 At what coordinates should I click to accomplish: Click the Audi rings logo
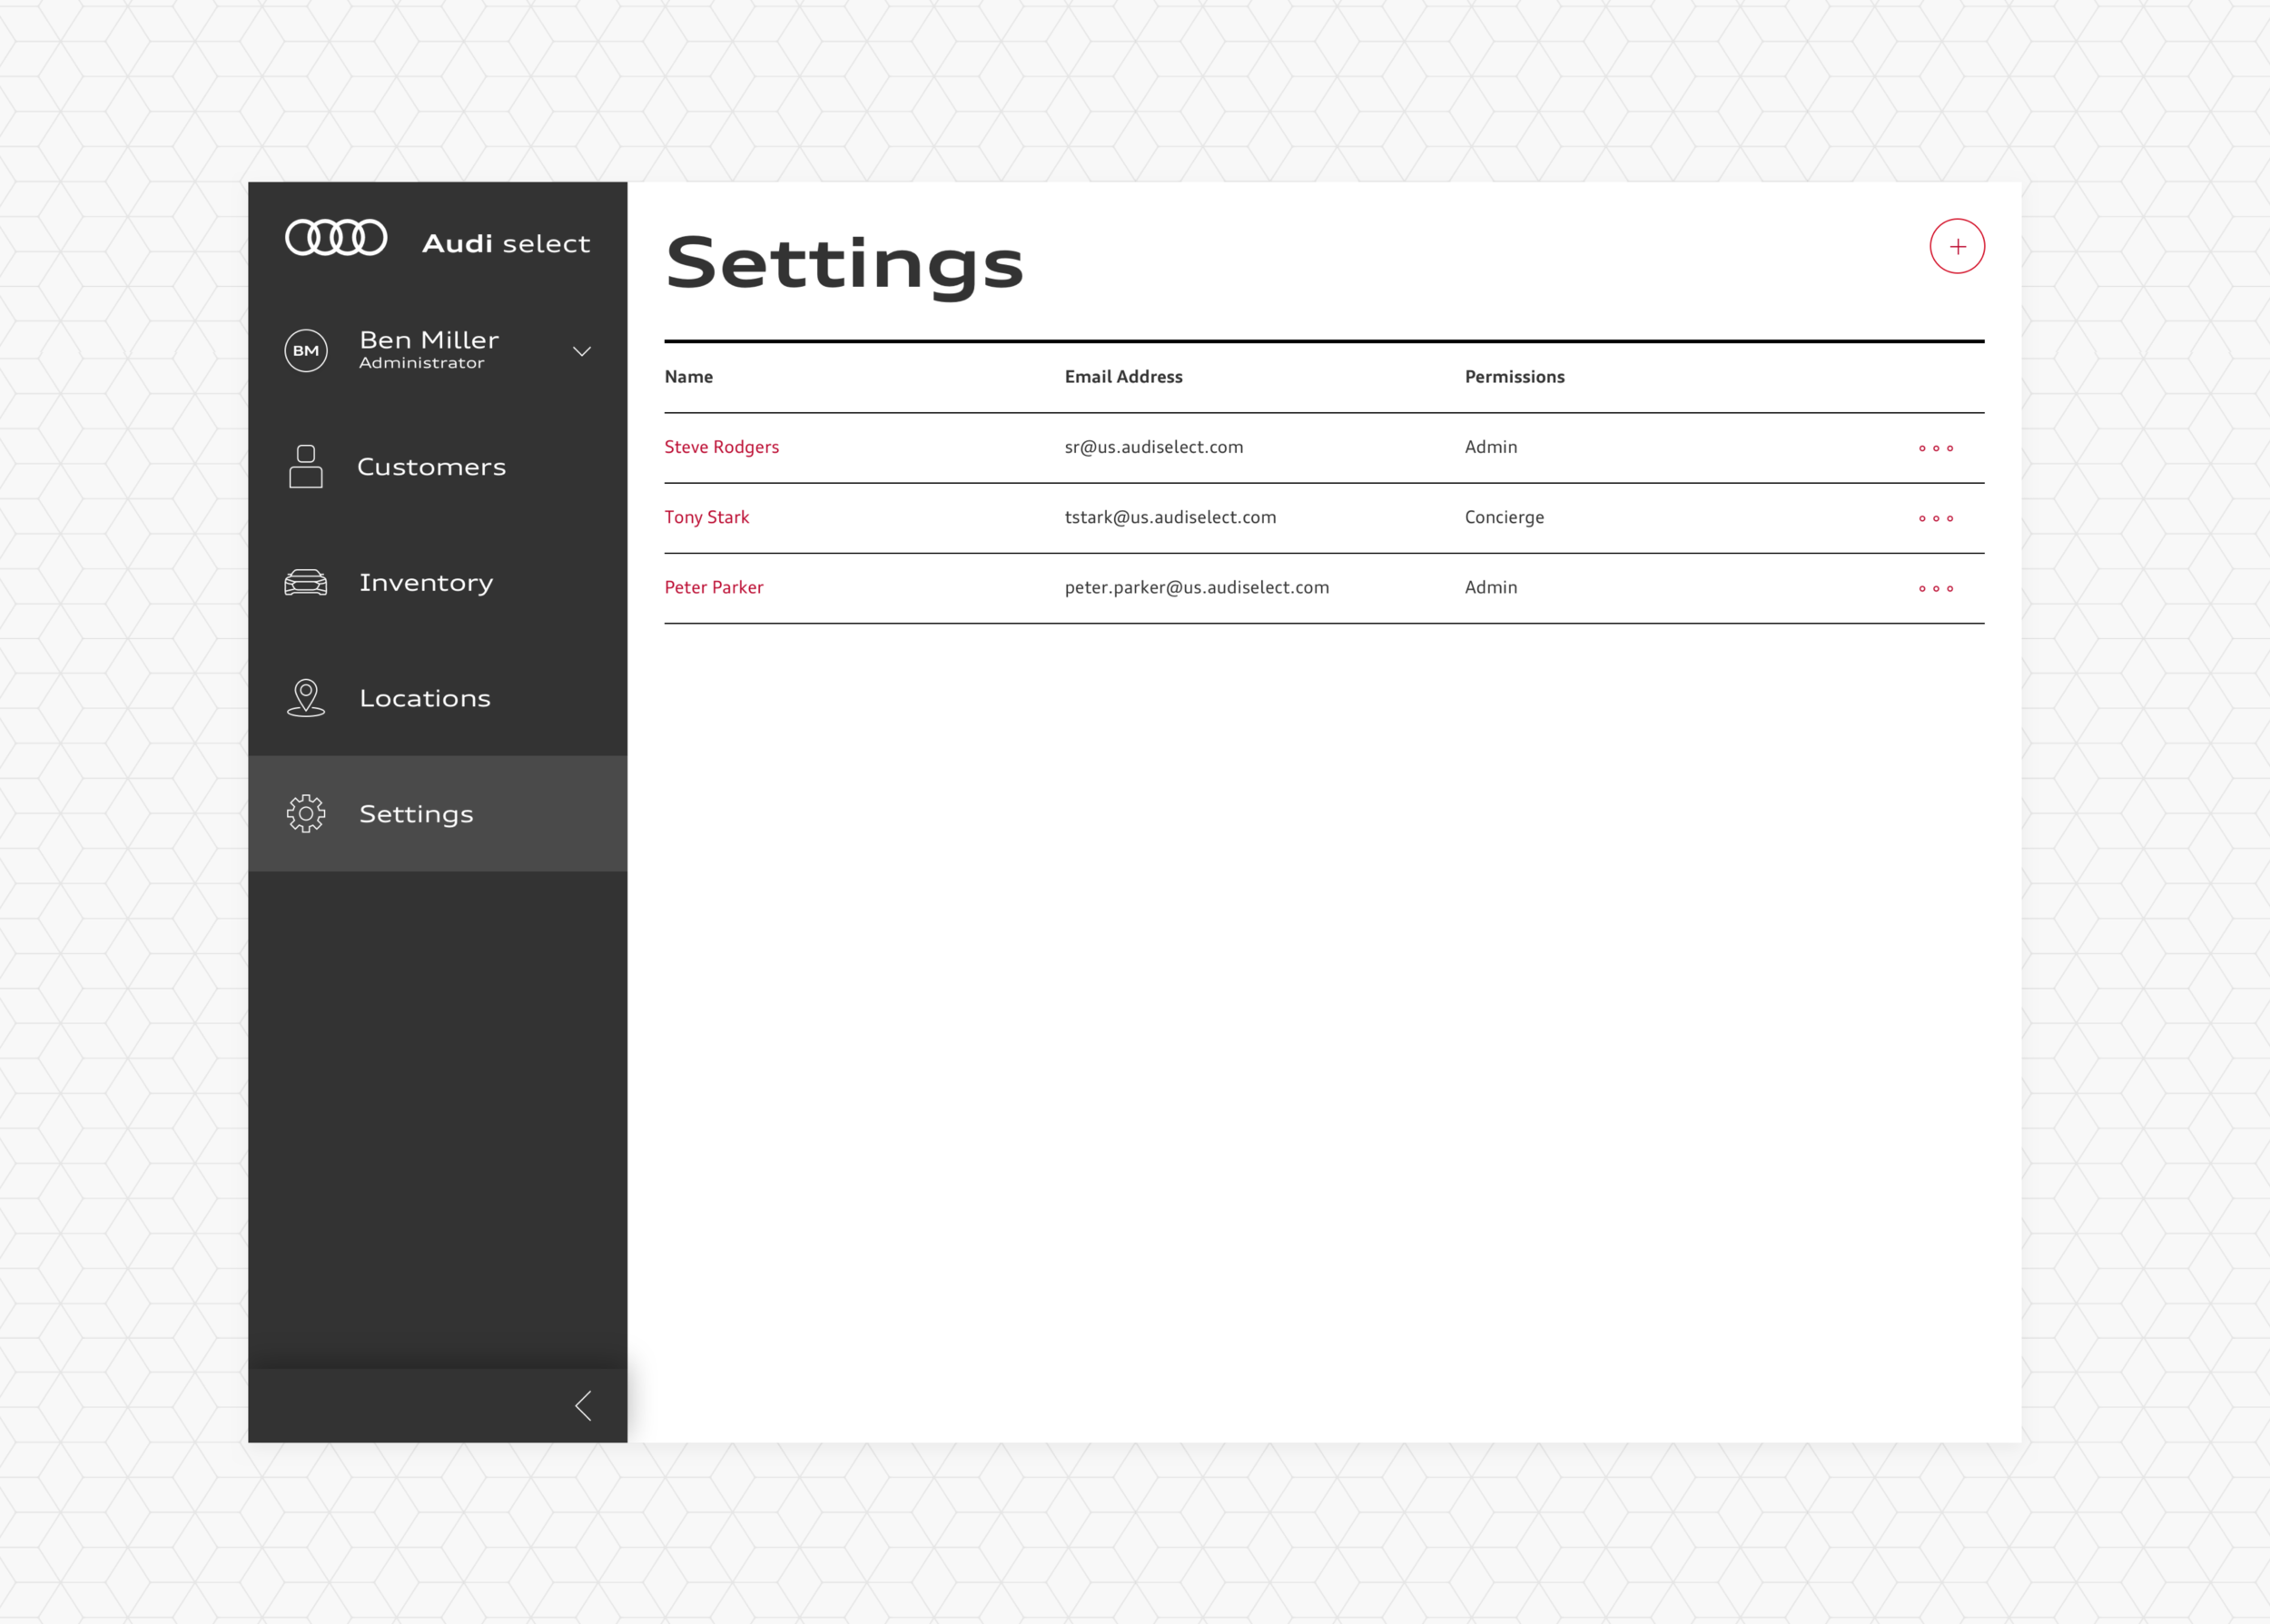336,238
